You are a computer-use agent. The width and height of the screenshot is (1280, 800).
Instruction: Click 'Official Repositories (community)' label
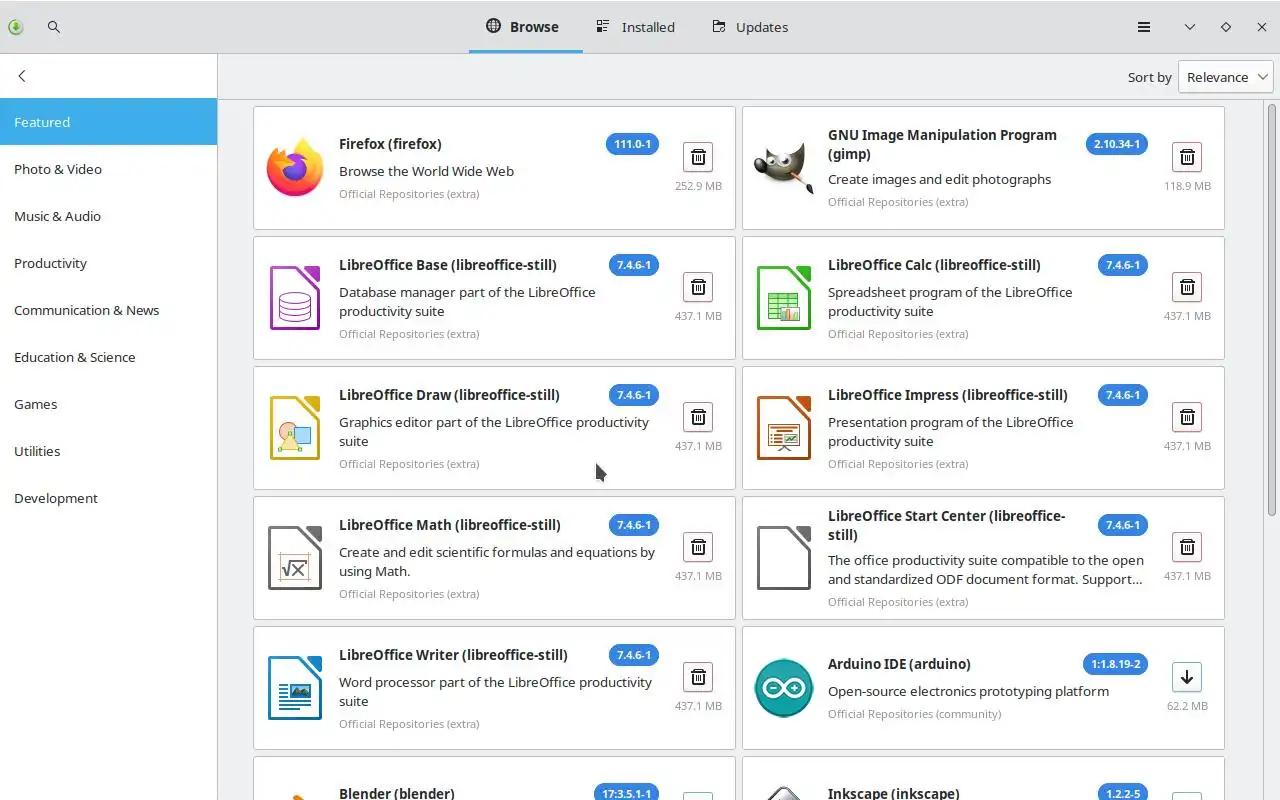coord(914,714)
